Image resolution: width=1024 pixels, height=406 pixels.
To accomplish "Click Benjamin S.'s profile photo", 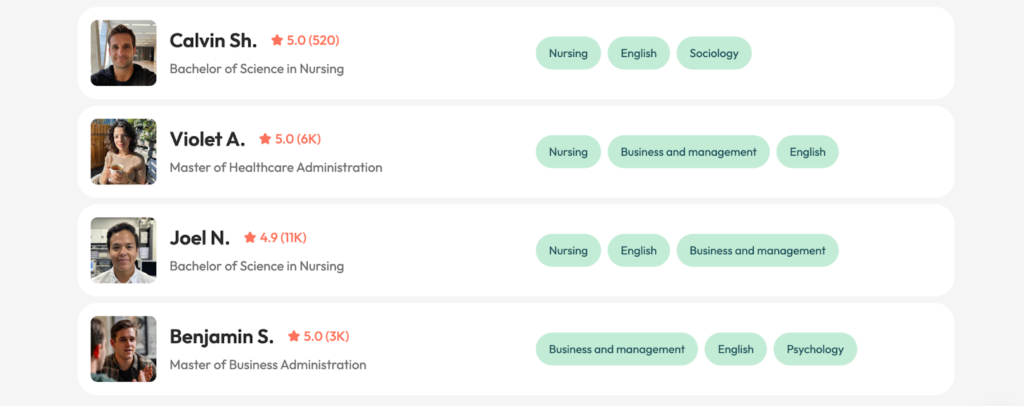I will pyautogui.click(x=123, y=349).
